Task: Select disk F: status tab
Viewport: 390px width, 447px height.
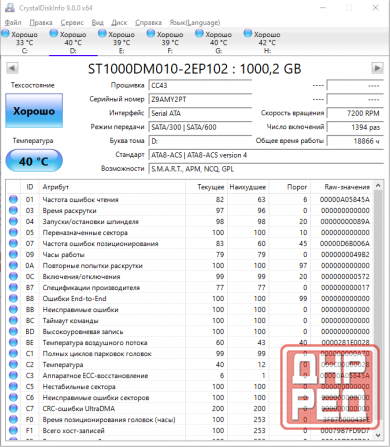Action: click(x=170, y=42)
